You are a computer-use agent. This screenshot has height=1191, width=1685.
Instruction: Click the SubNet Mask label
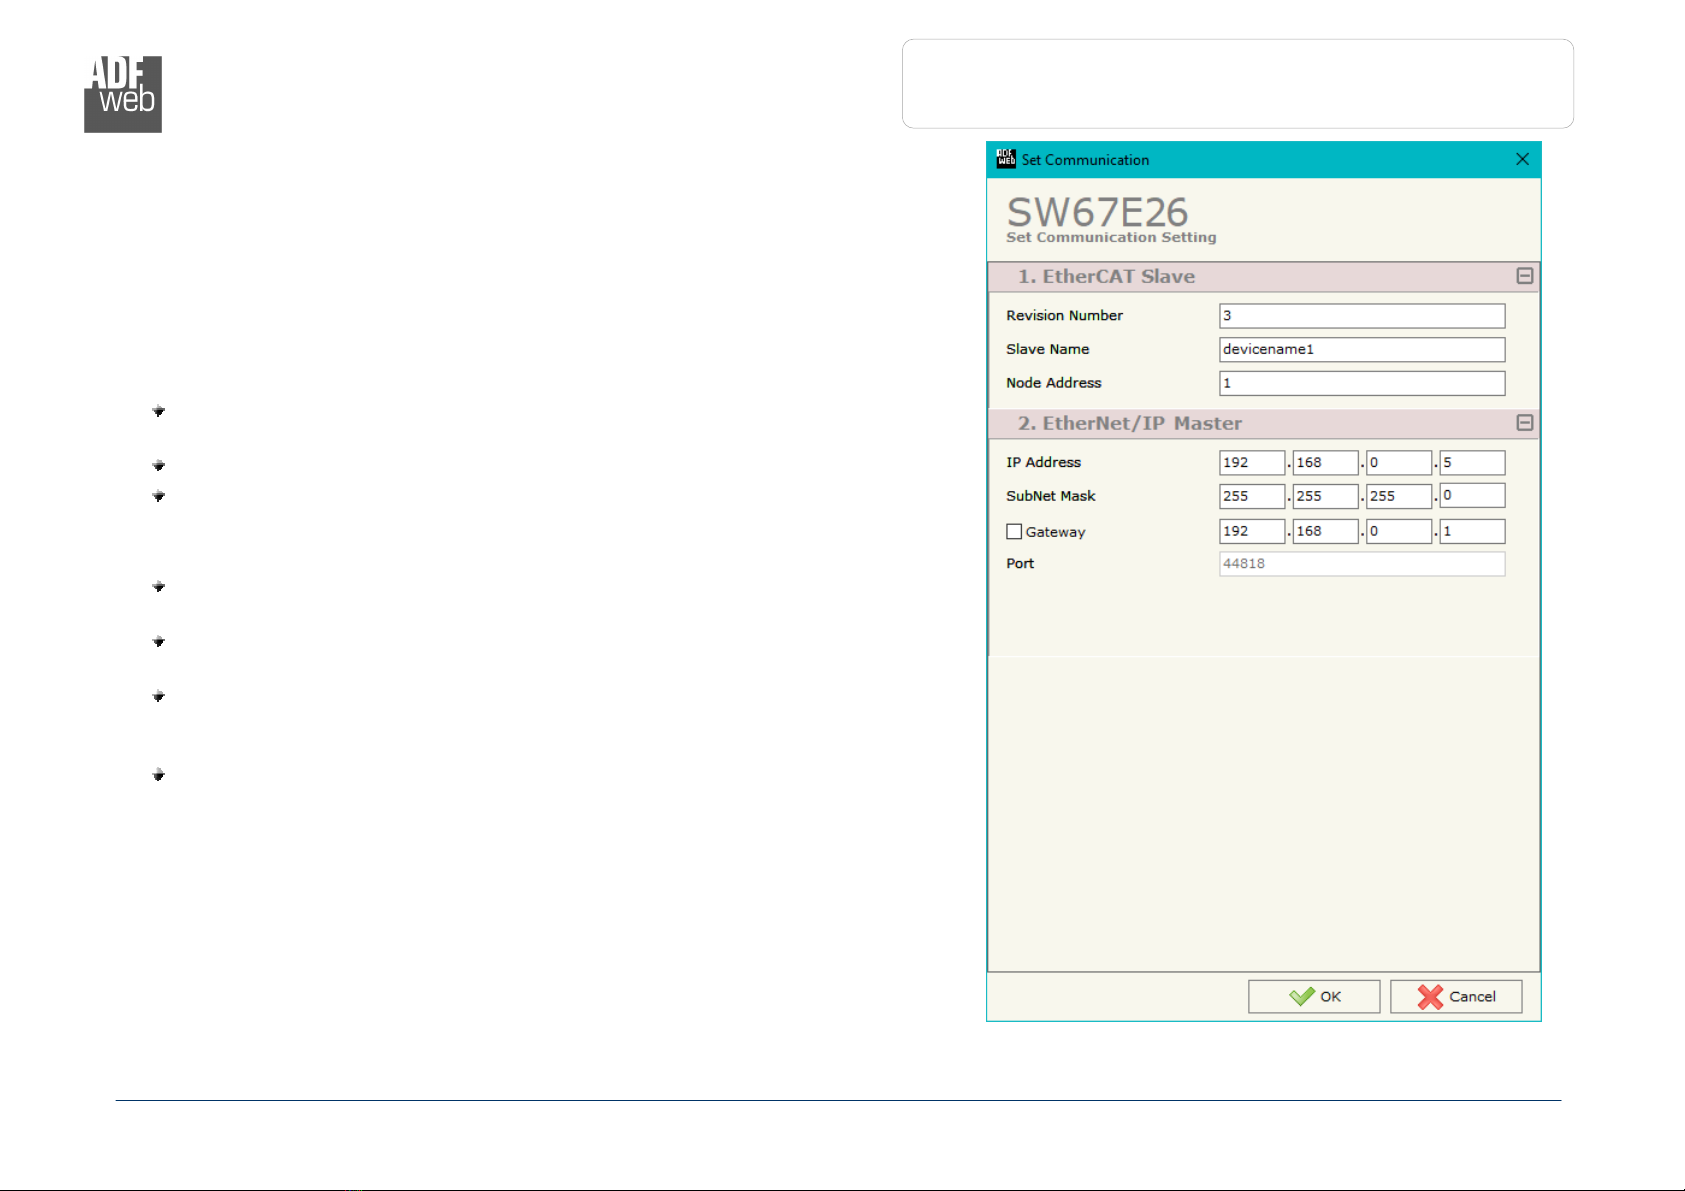click(x=1050, y=496)
